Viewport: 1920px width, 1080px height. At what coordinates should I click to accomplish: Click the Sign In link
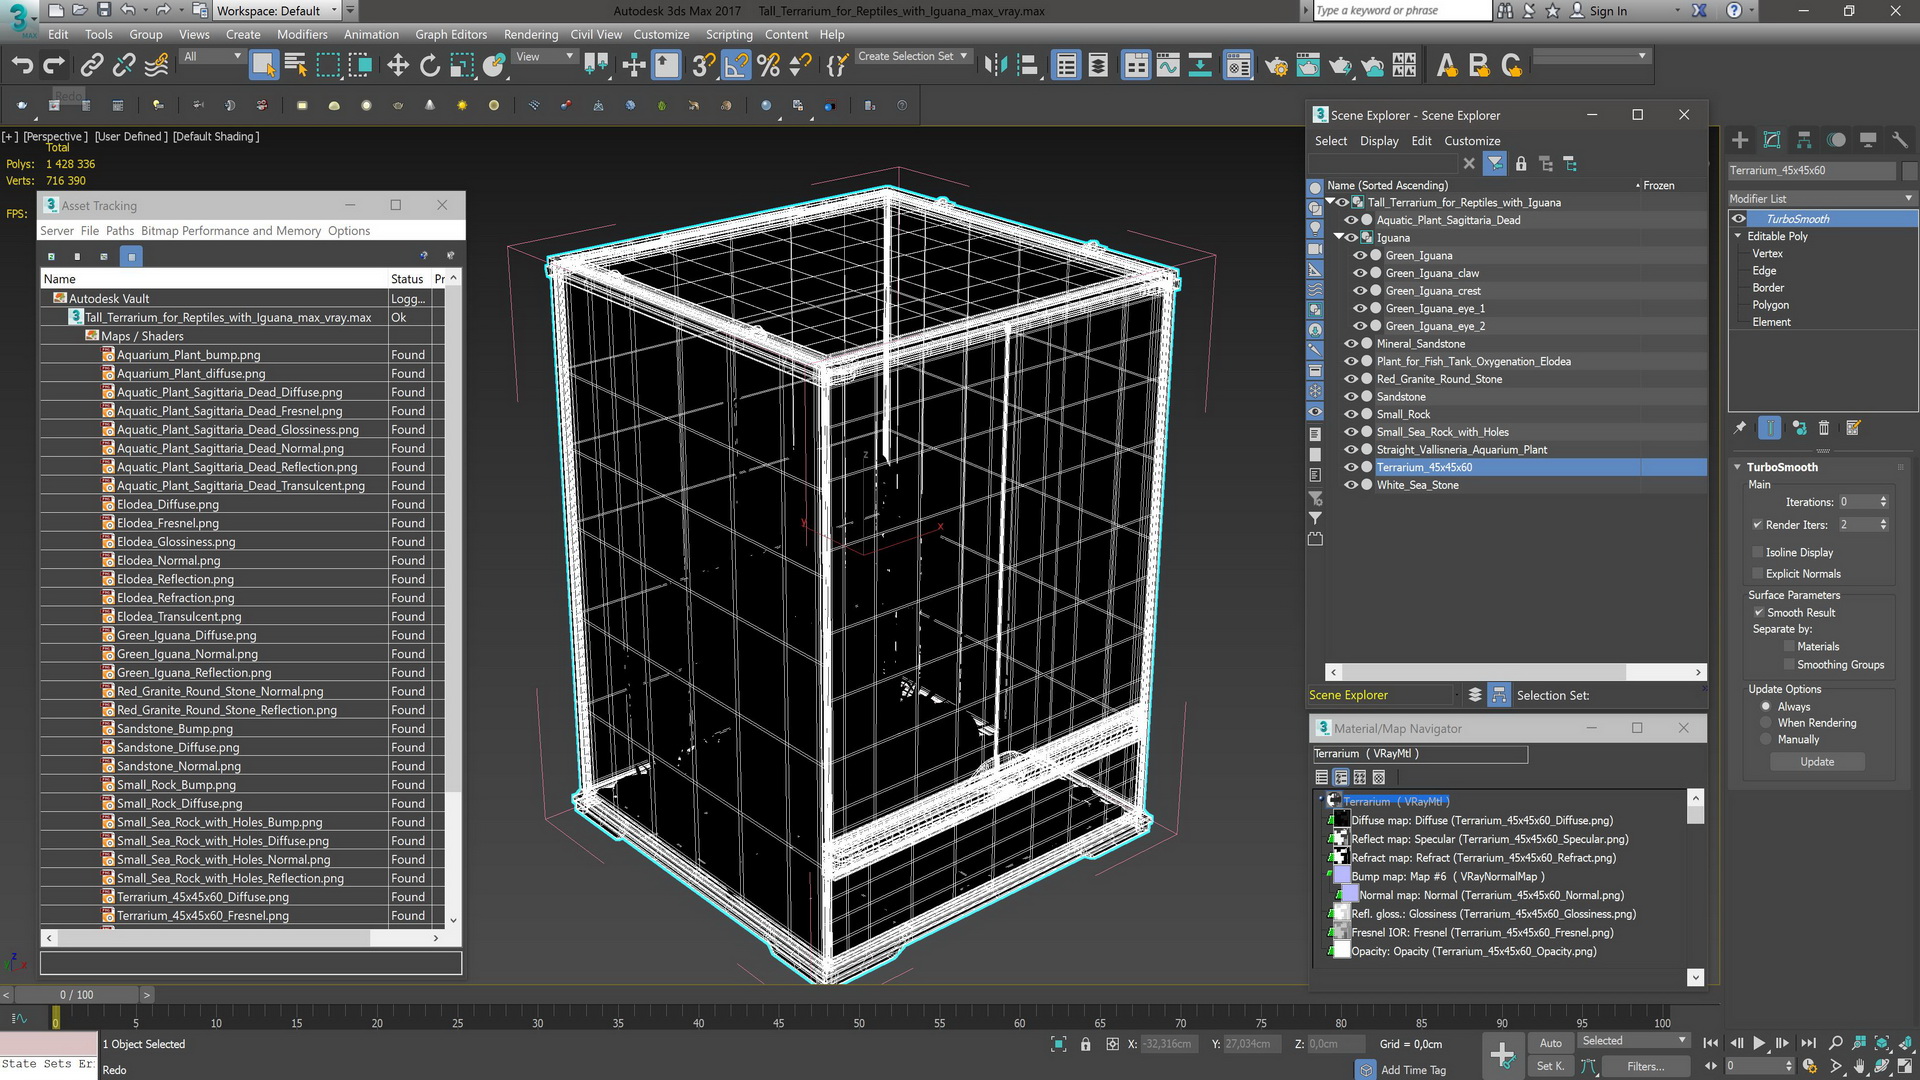1608,11
